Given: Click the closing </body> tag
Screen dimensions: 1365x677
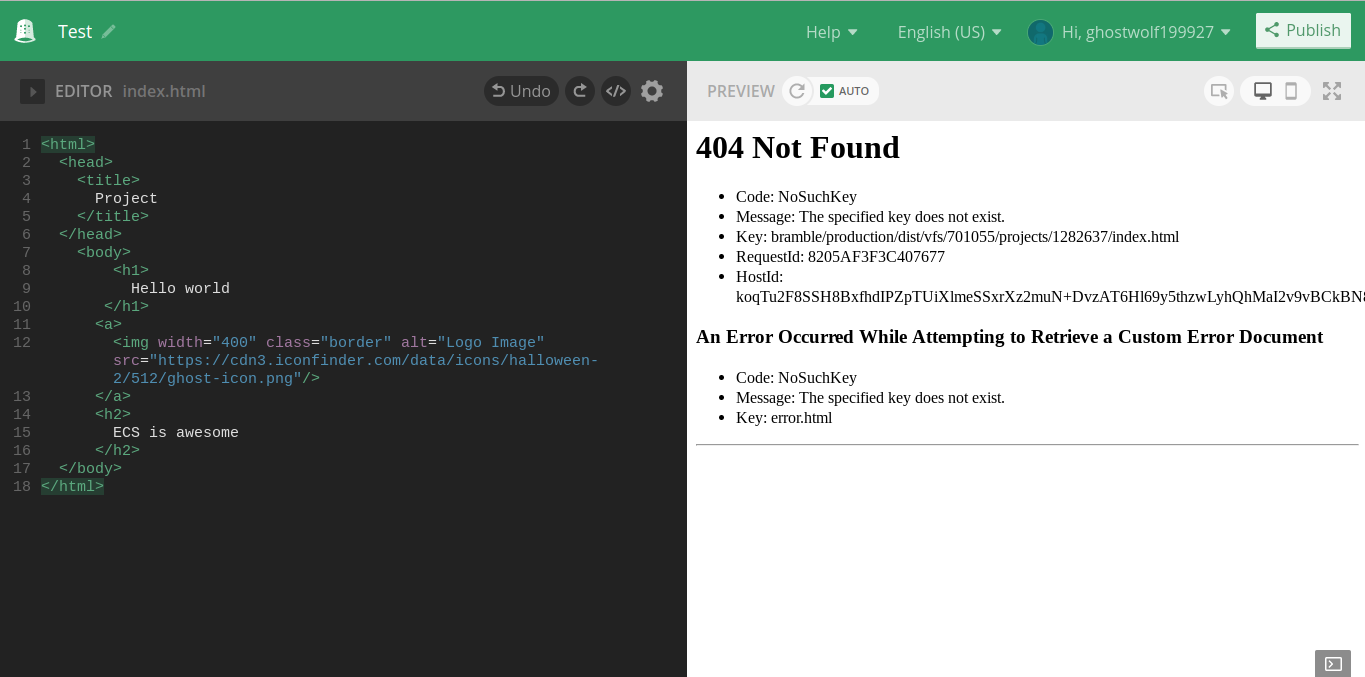Looking at the screenshot, I should pos(90,469).
